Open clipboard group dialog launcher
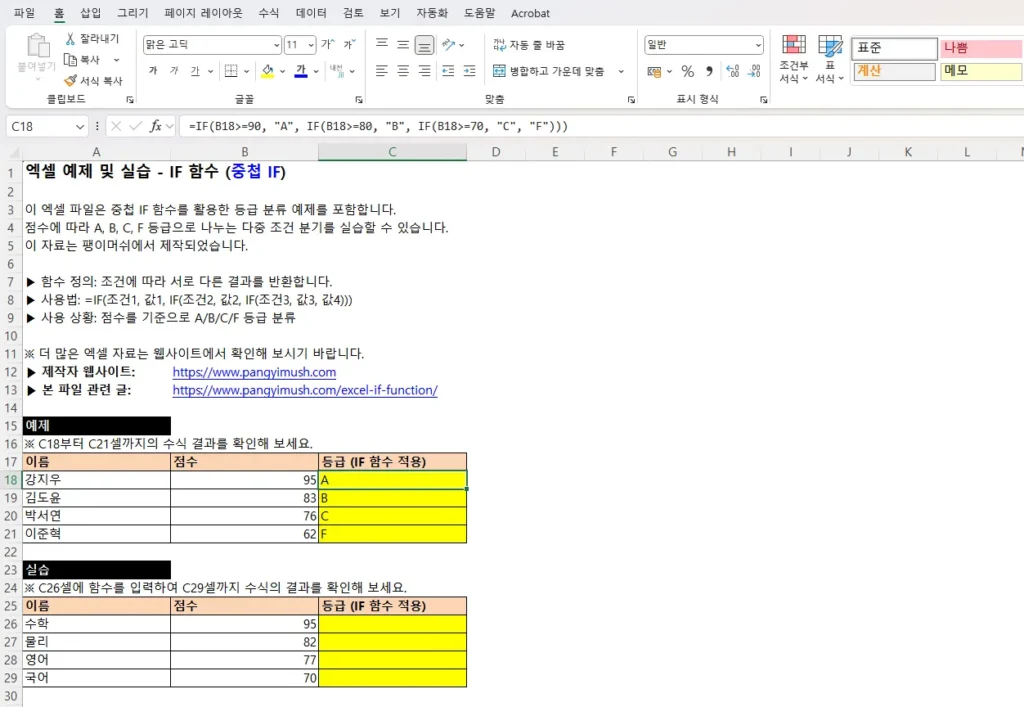Screen dimensions: 1024x707 [x=130, y=100]
